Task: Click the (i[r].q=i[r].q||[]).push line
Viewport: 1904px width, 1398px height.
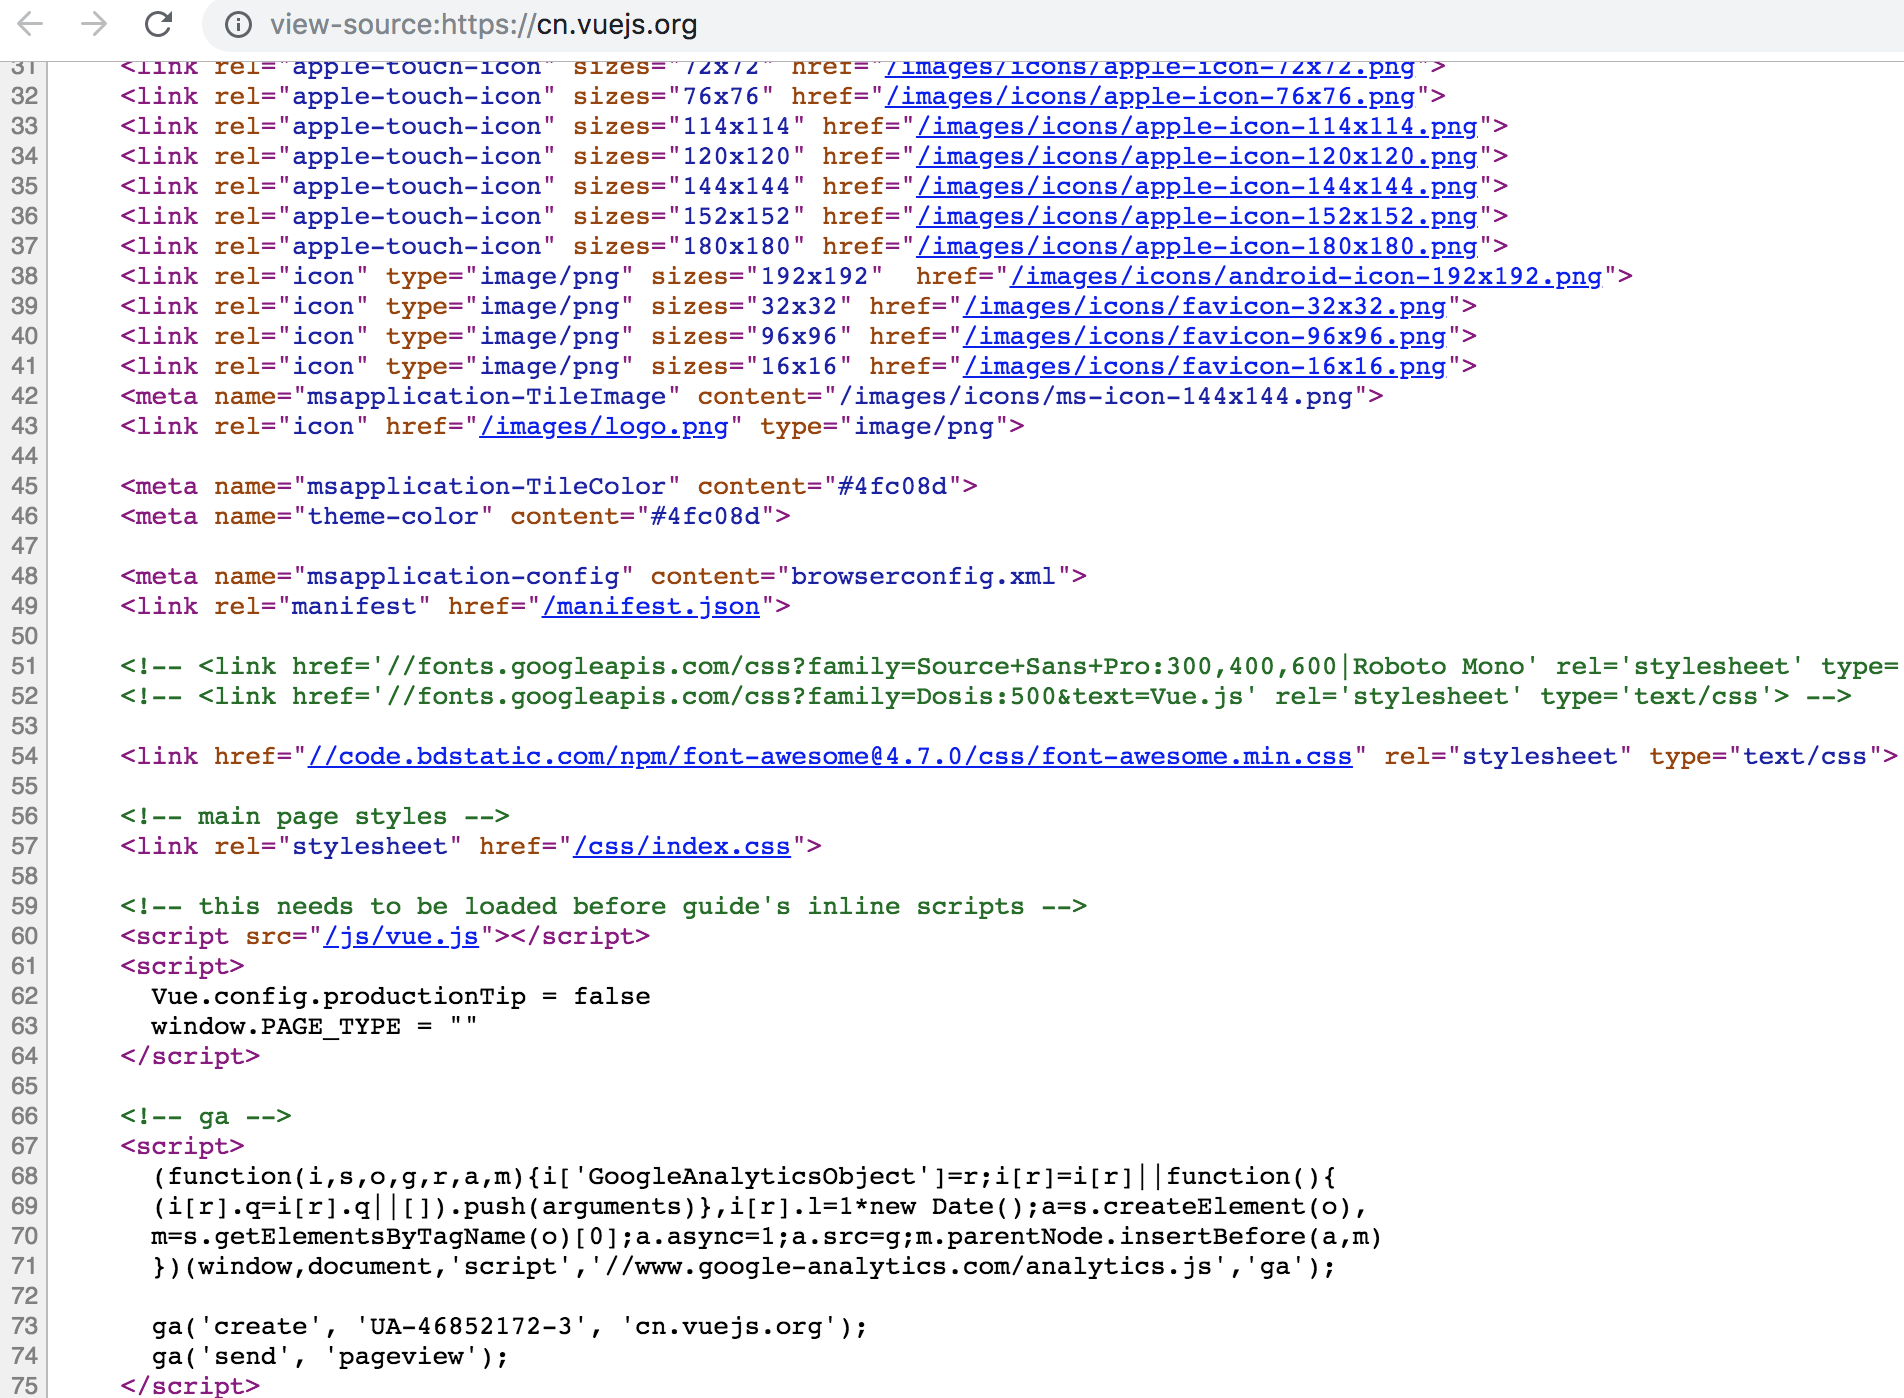Action: [x=759, y=1207]
